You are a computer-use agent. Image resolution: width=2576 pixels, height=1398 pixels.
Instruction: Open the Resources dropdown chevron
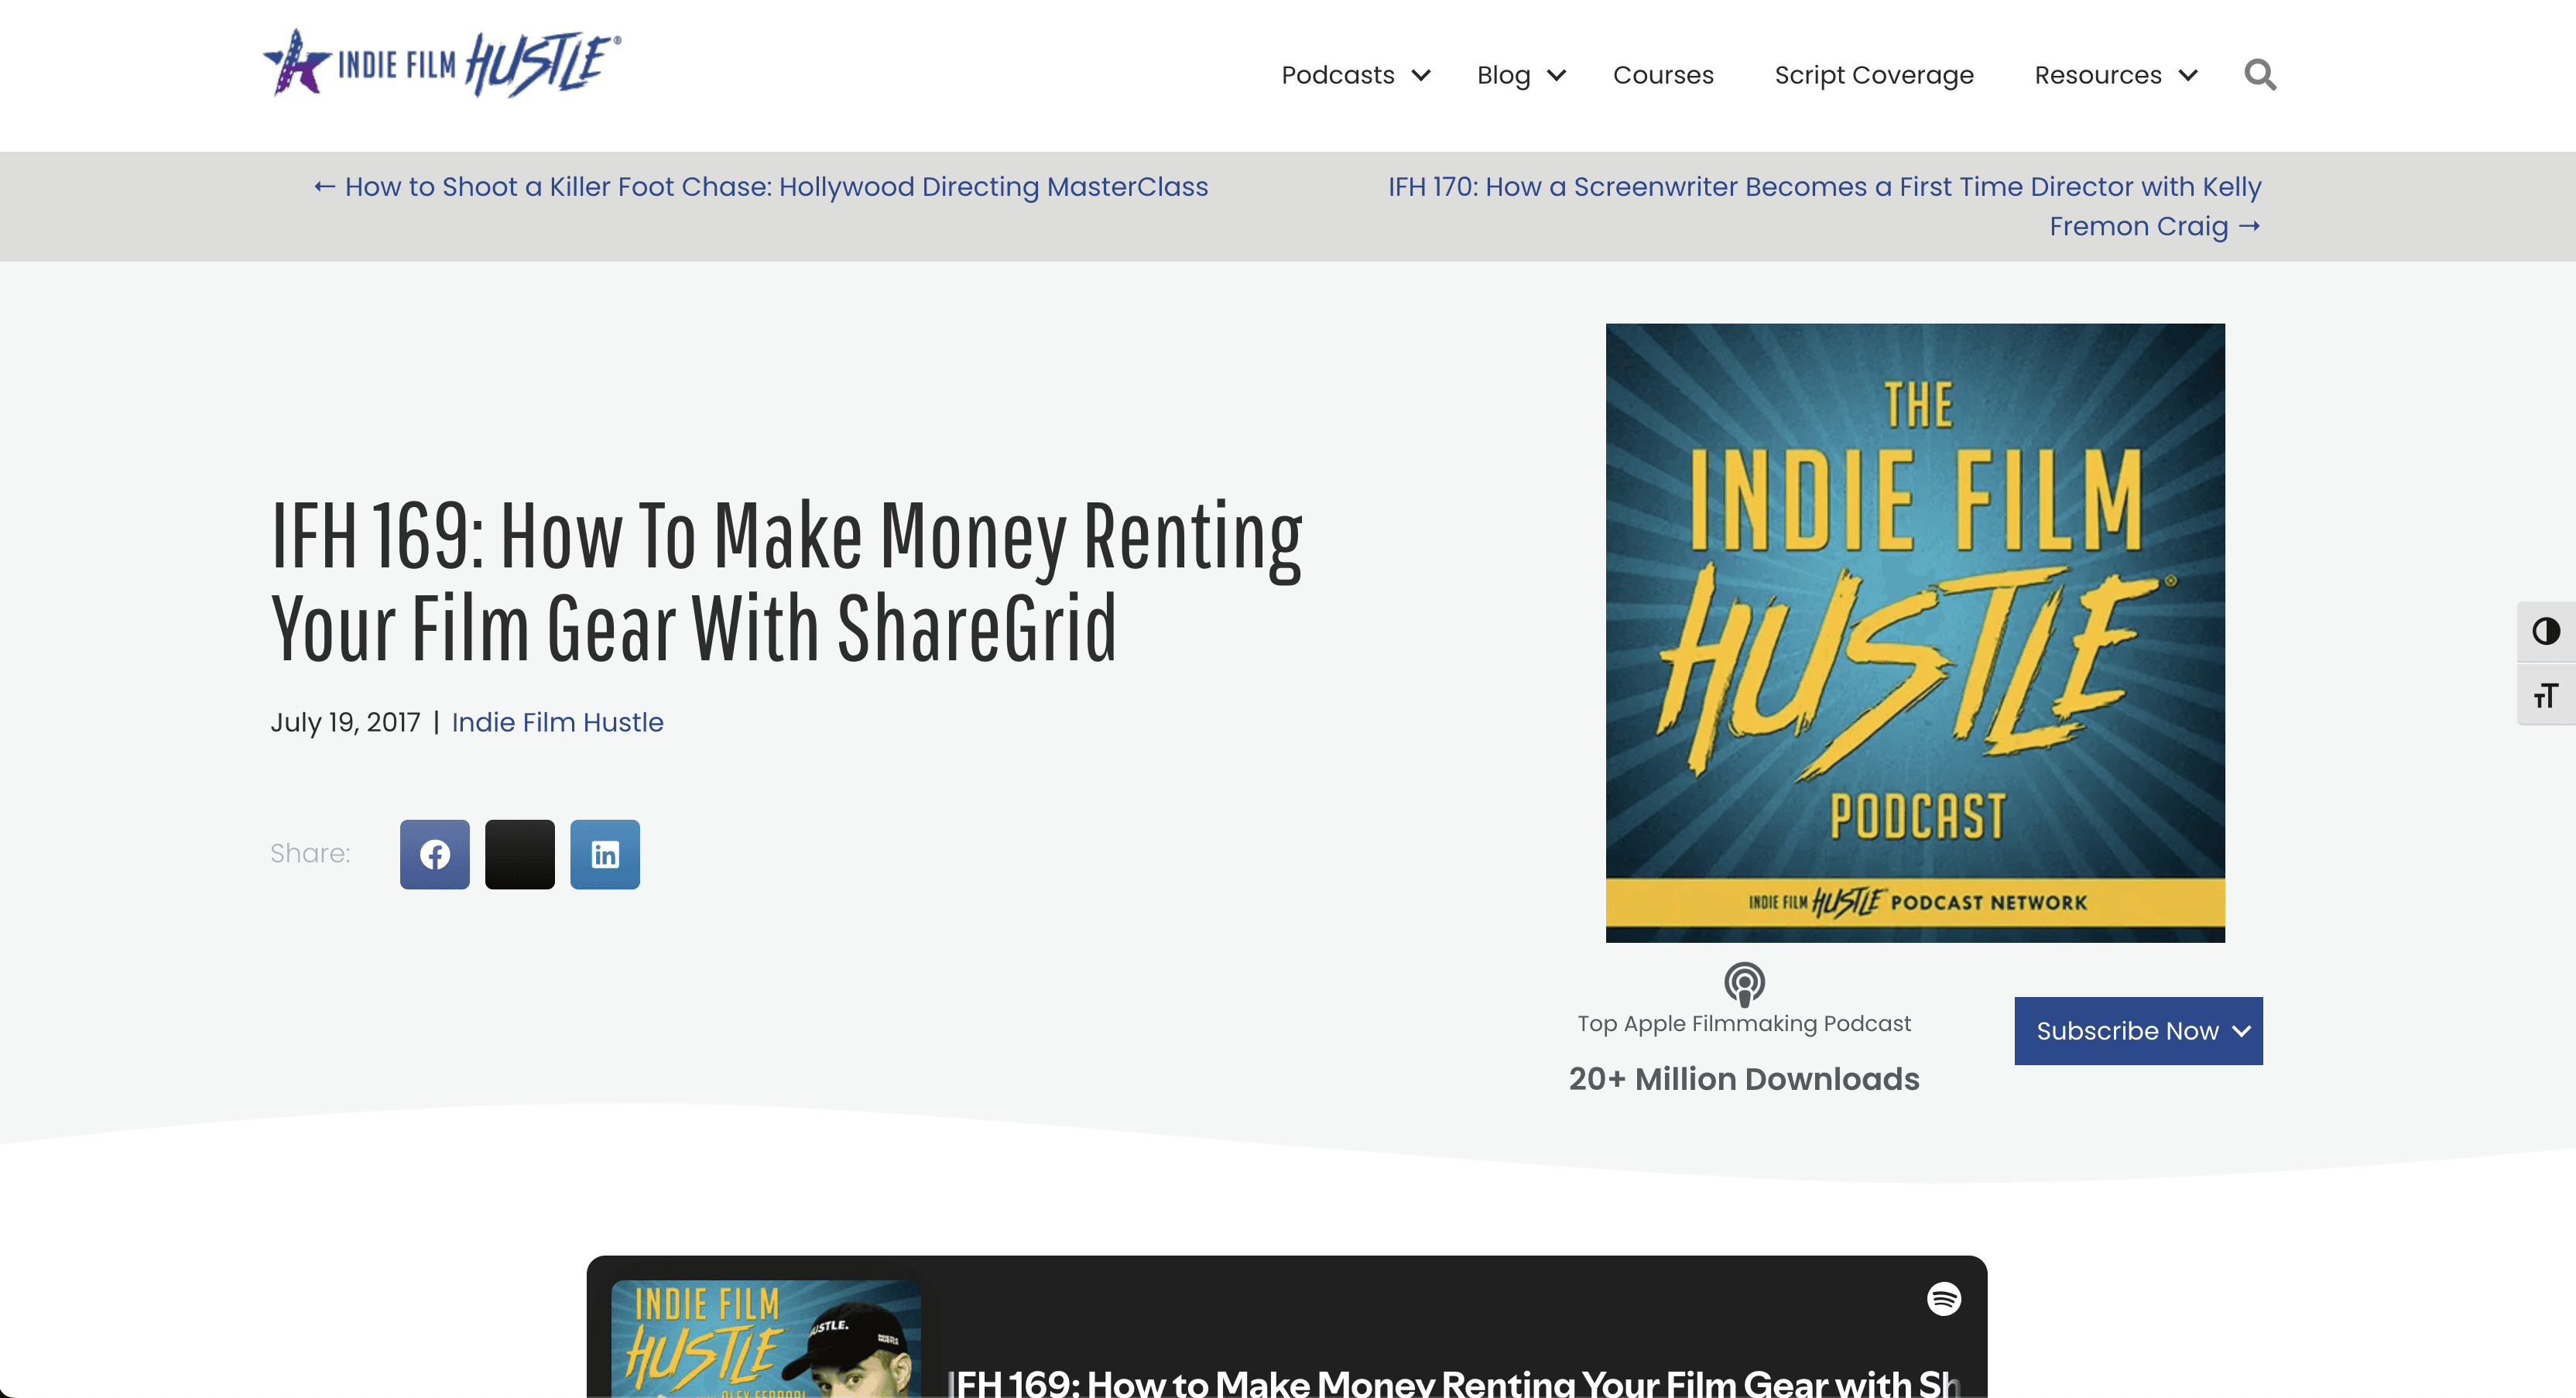(x=2188, y=76)
